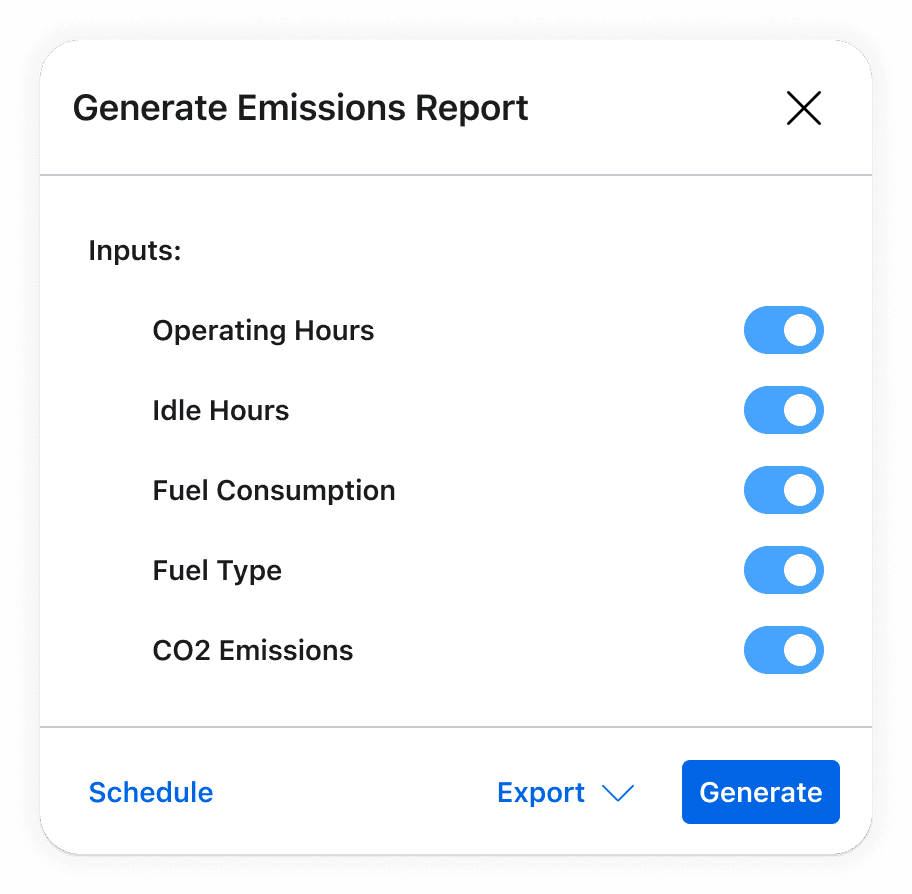Select the CO2 Emissions label
Viewport: 912px width, 894px height.
pos(253,650)
